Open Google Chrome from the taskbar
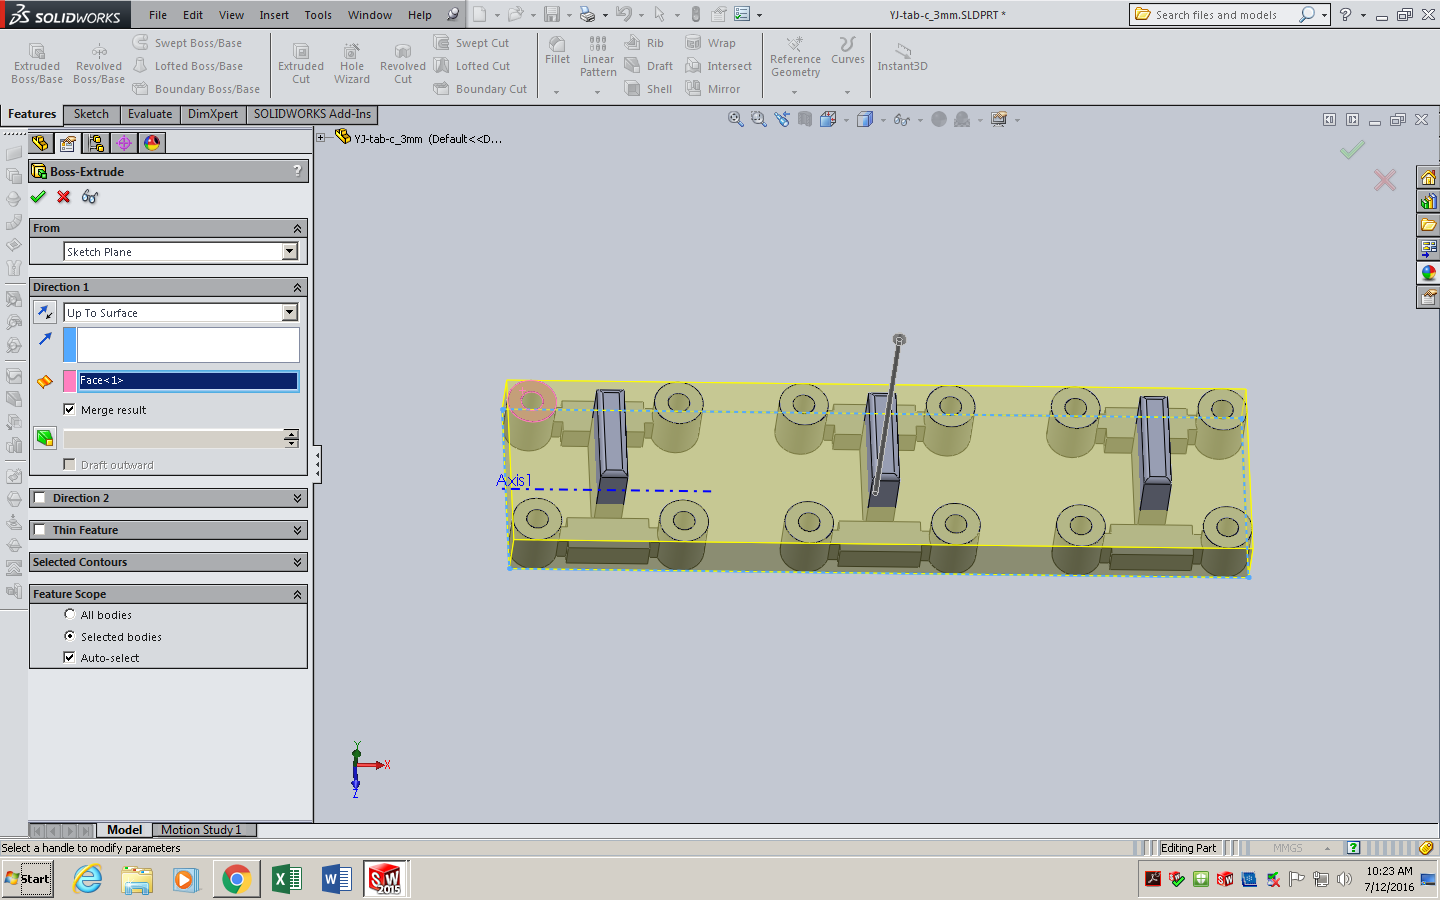Image resolution: width=1440 pixels, height=900 pixels. 236,880
